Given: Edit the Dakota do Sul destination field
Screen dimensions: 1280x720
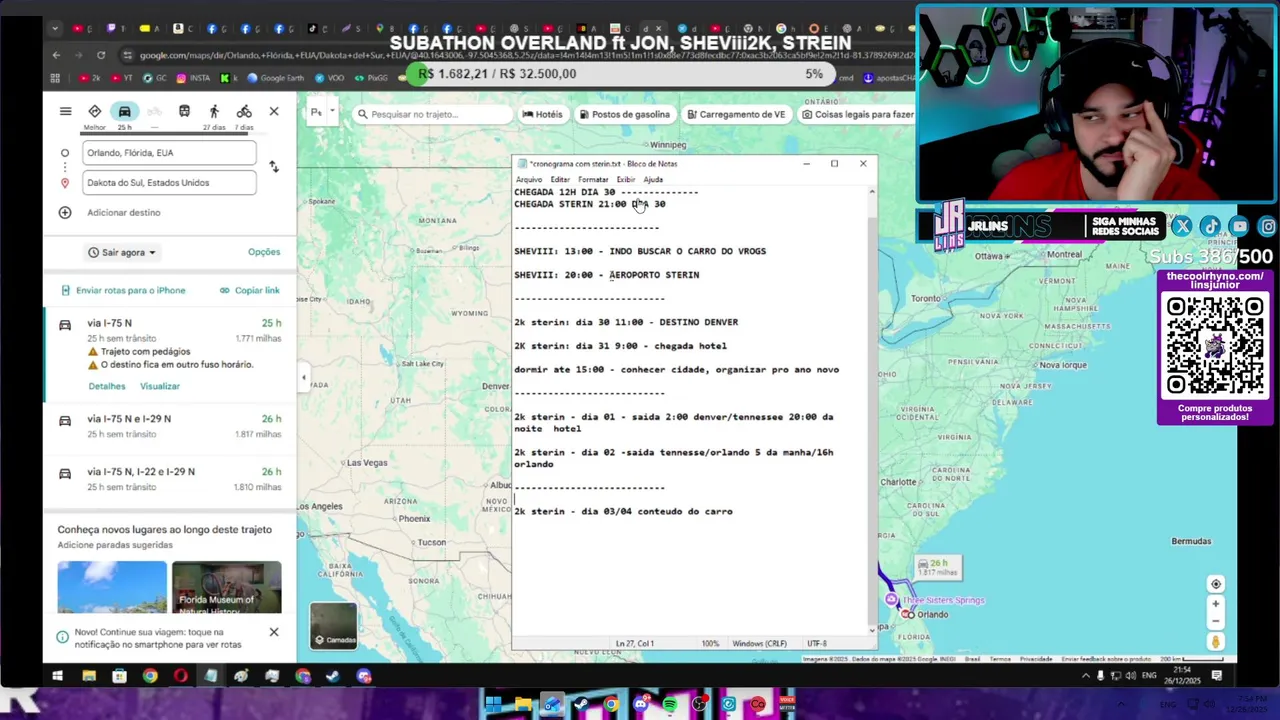Looking at the screenshot, I should click(x=168, y=183).
